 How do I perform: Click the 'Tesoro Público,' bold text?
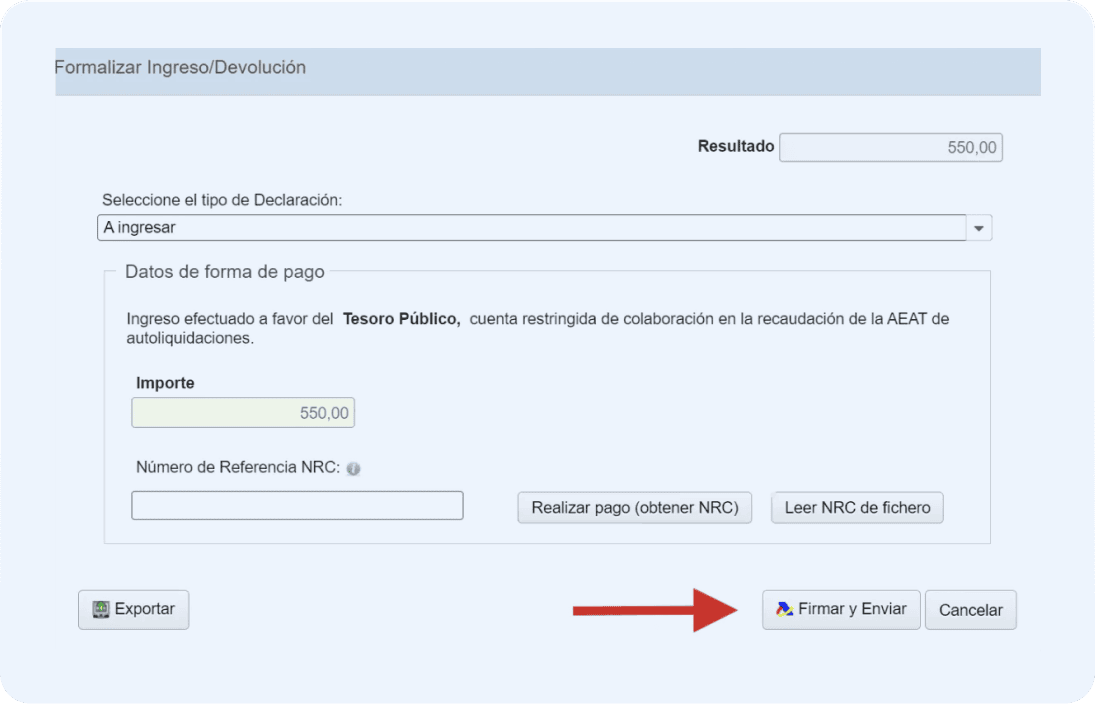tap(402, 319)
